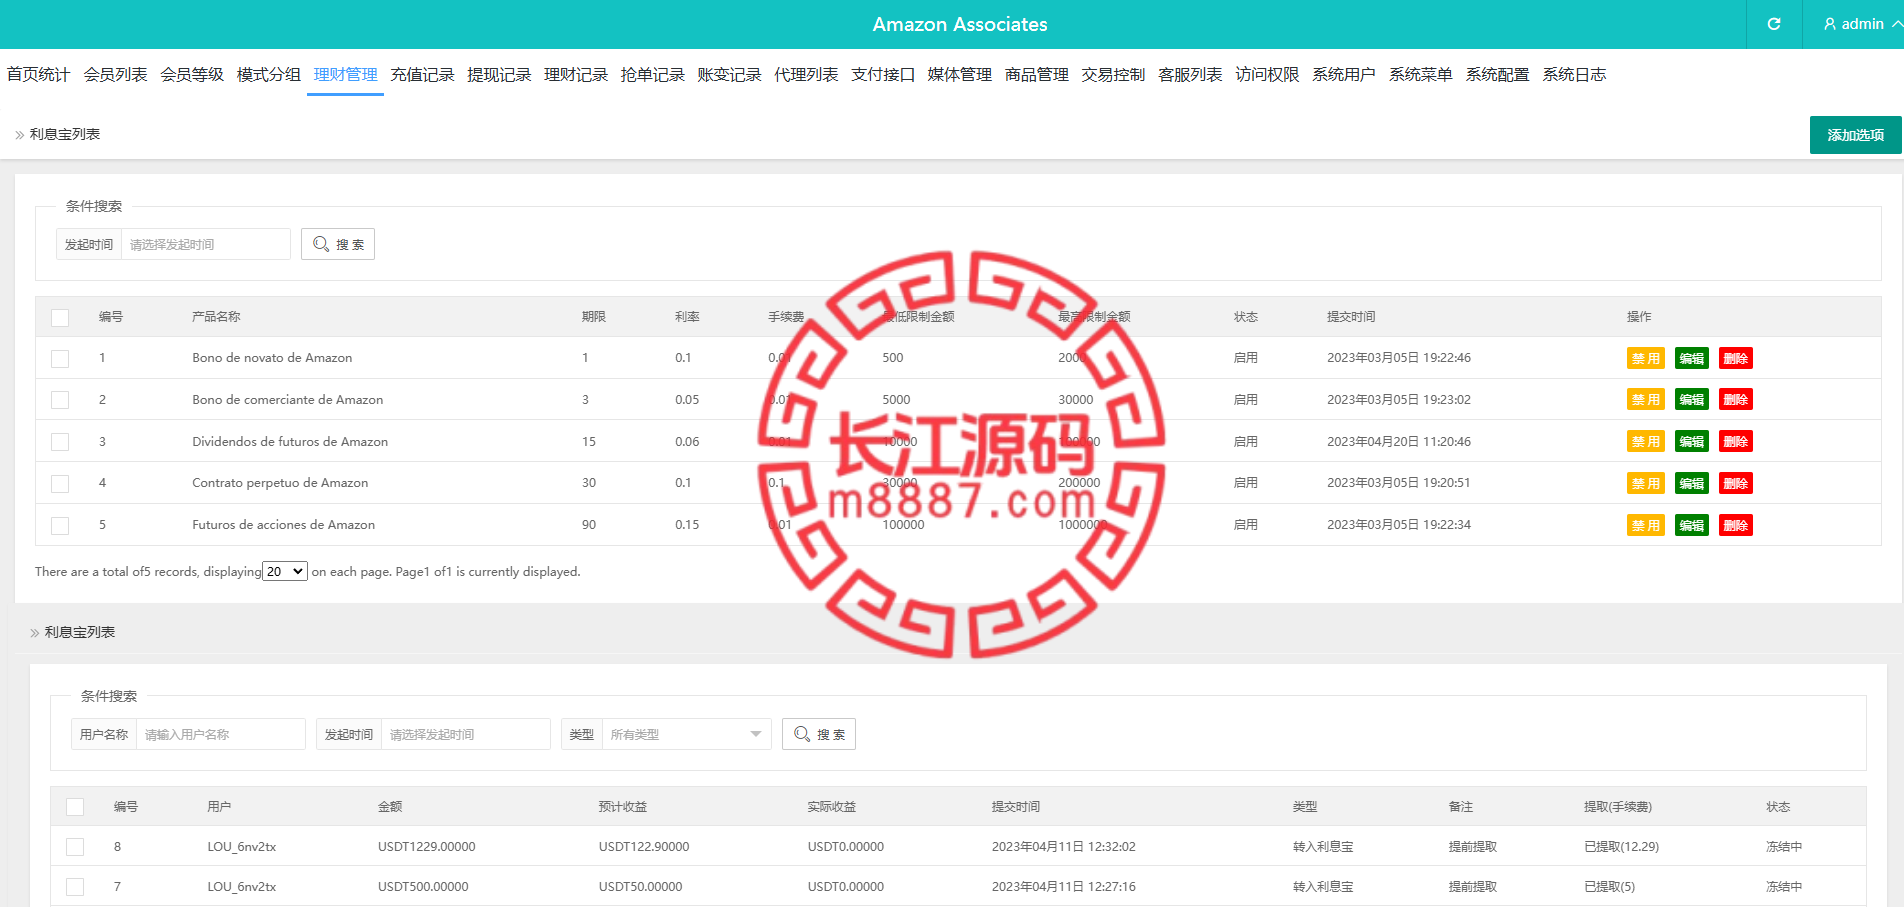Open 商品管理 menu

coord(1036,75)
